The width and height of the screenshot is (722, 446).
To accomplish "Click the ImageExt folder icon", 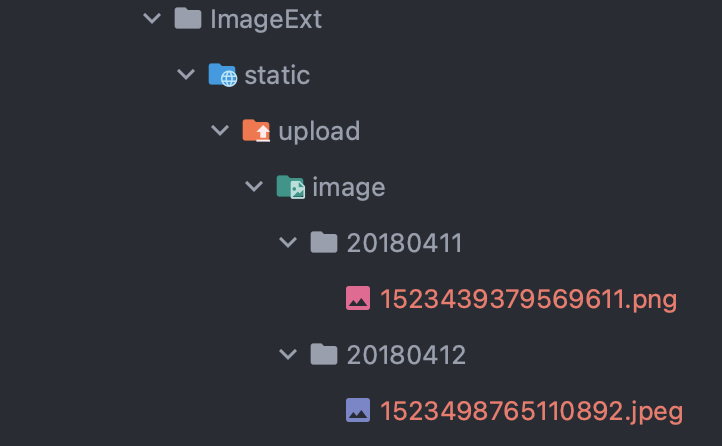I will coord(188,19).
